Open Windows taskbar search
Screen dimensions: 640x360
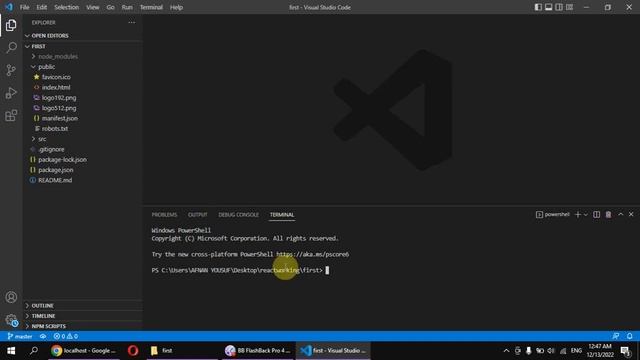point(34,351)
